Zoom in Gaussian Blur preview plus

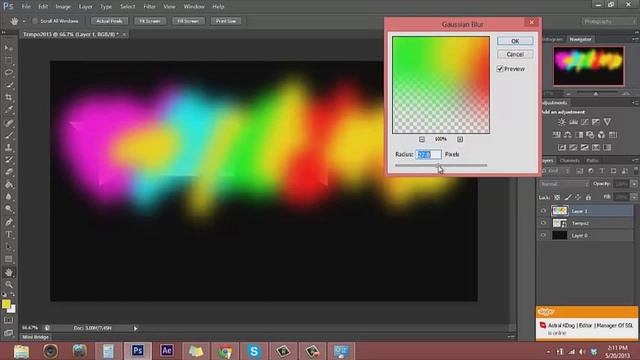click(460, 139)
